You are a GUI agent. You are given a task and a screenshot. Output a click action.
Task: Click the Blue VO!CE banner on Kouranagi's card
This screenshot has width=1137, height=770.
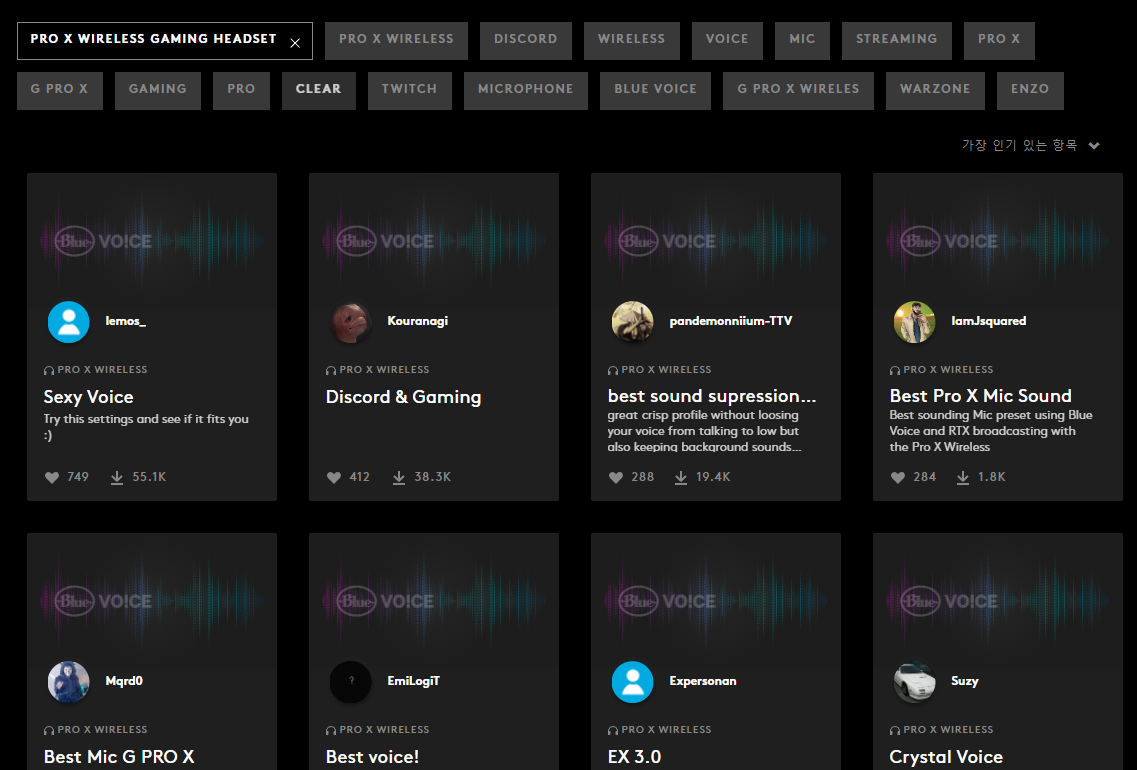coord(434,240)
